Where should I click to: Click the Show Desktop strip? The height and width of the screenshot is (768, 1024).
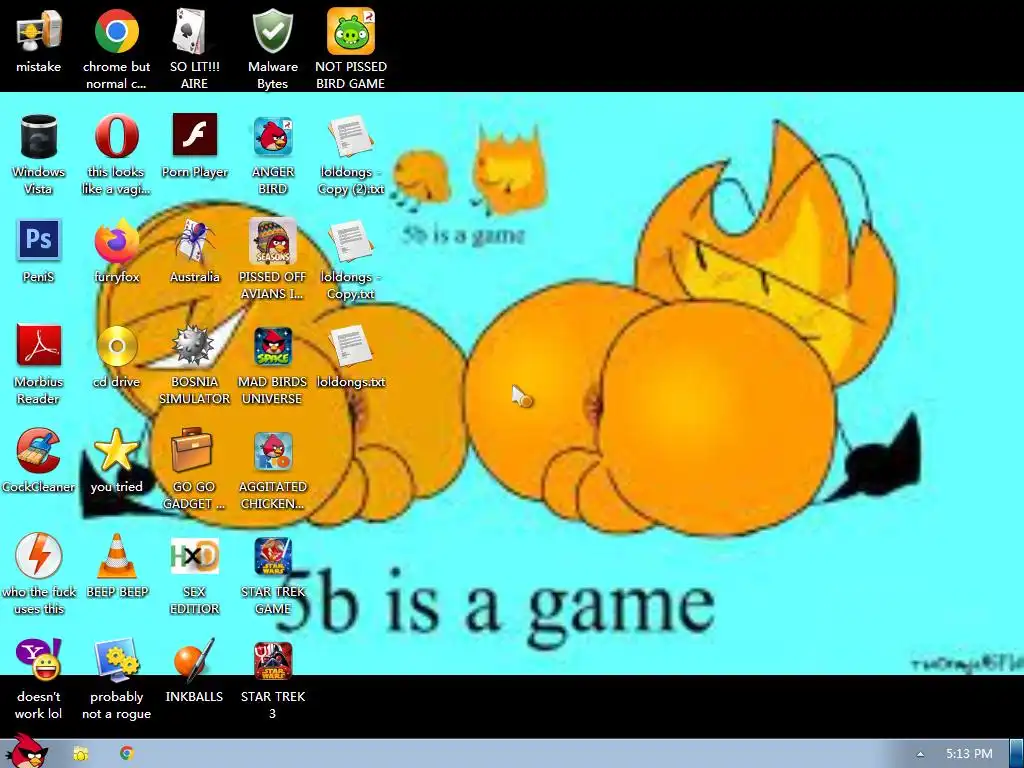point(1017,754)
